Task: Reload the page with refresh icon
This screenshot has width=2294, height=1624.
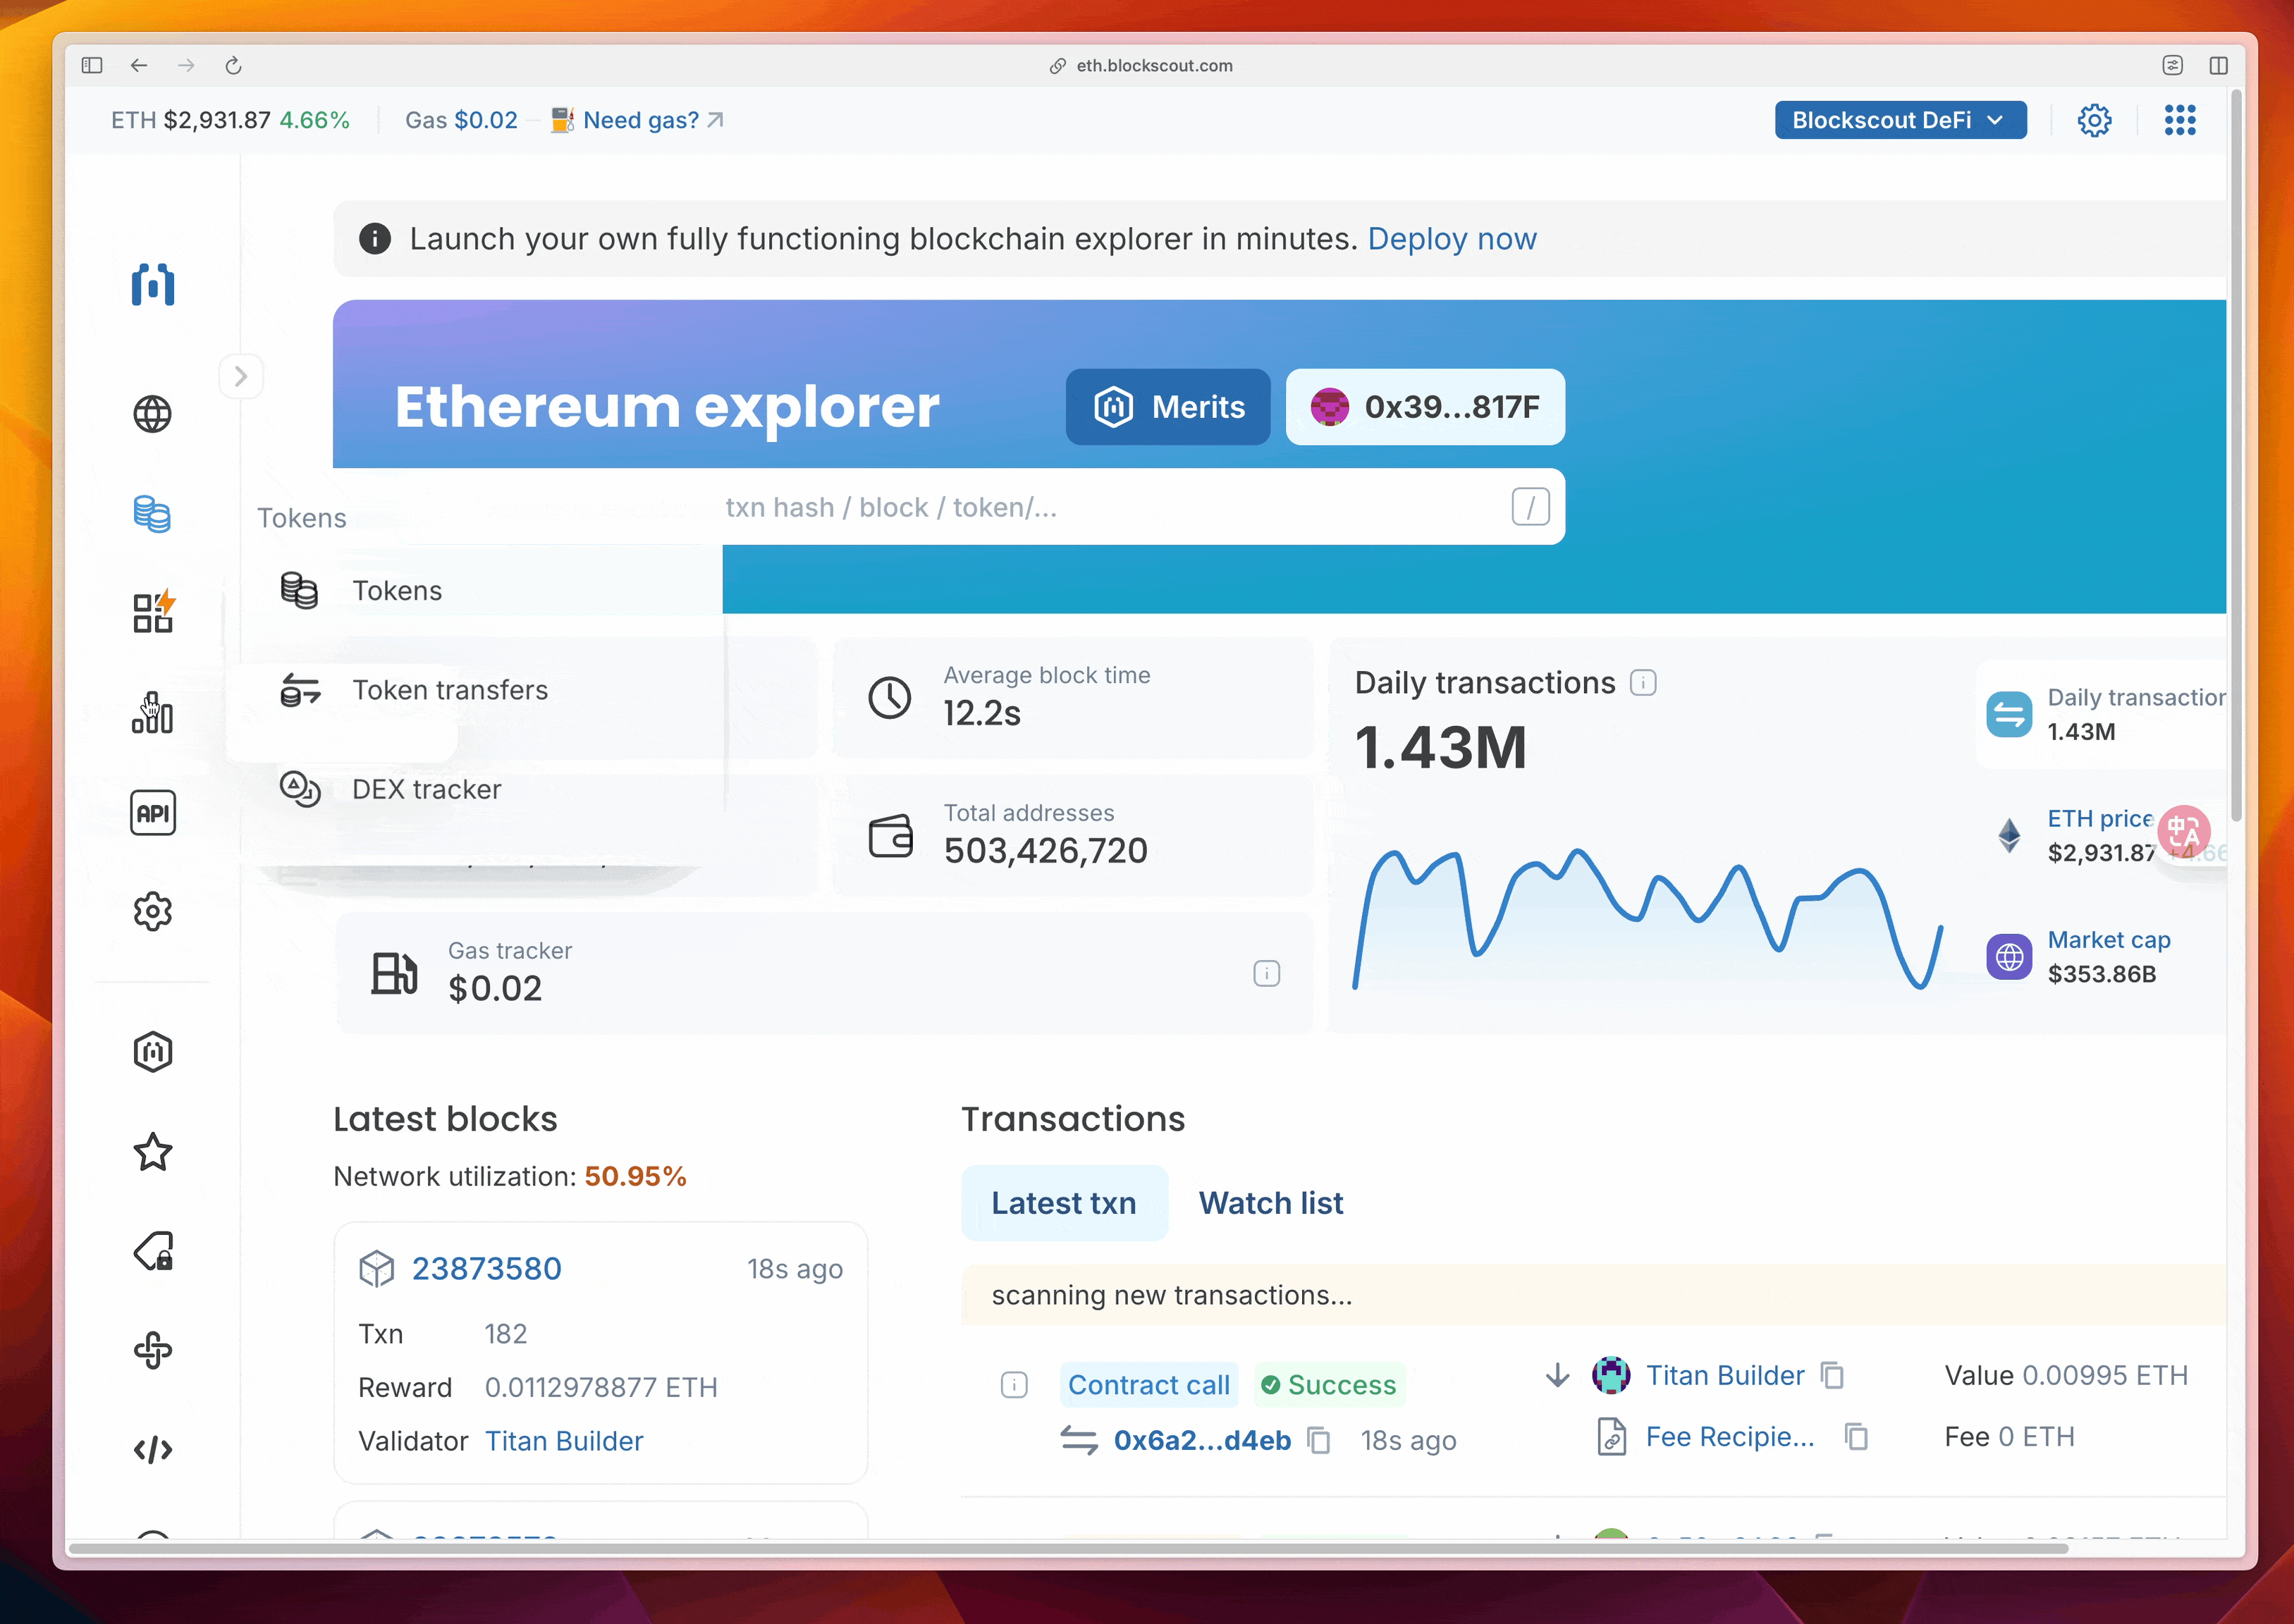Action: click(x=233, y=65)
